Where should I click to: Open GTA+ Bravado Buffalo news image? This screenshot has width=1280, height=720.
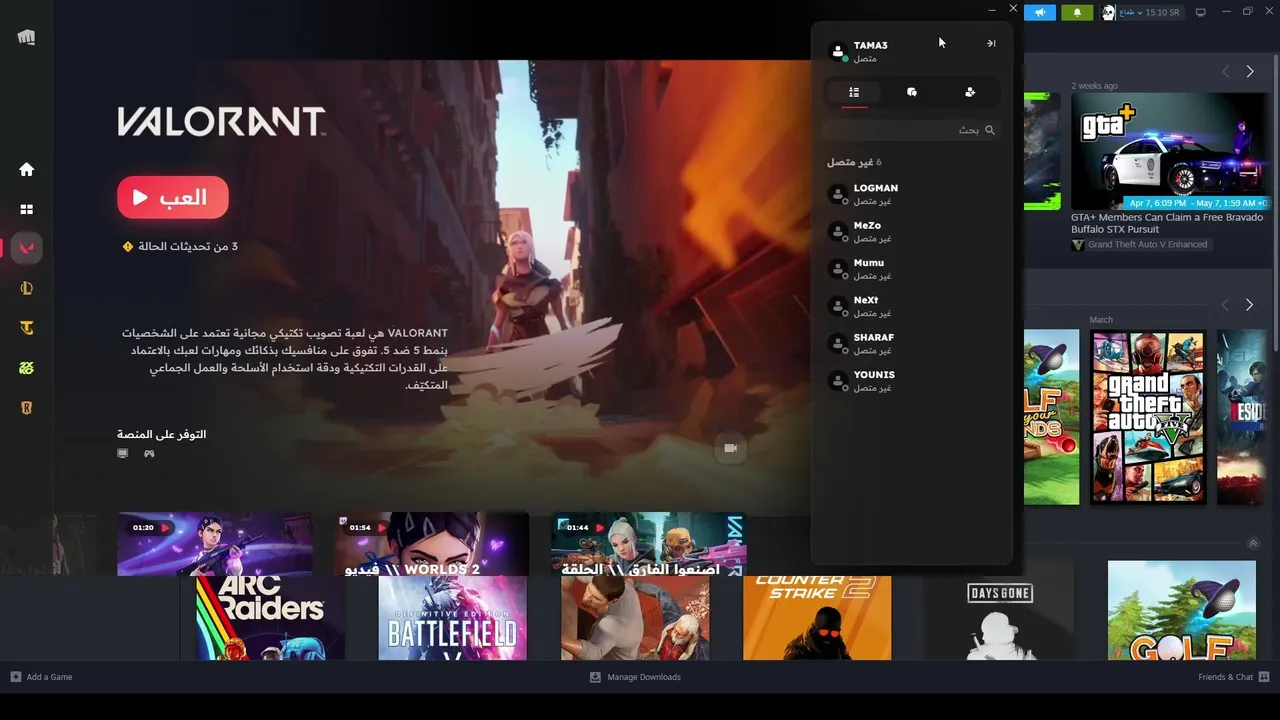click(1169, 151)
